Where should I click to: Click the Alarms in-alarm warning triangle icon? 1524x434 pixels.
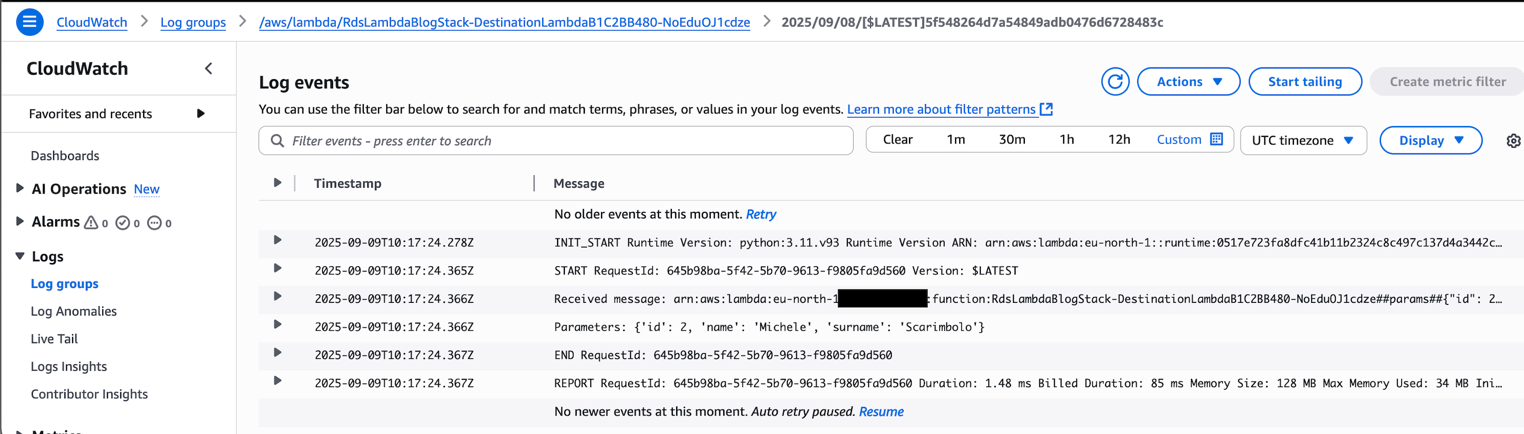tap(91, 223)
